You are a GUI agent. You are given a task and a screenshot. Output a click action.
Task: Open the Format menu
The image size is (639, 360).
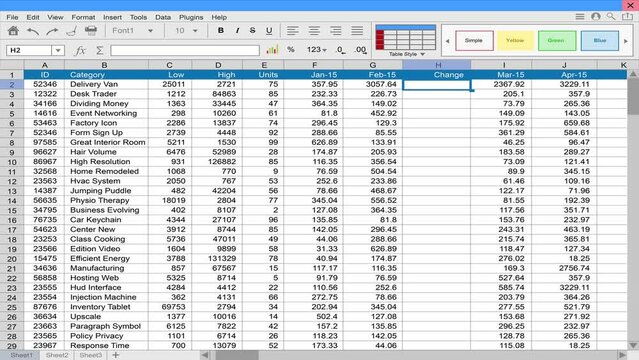83,17
